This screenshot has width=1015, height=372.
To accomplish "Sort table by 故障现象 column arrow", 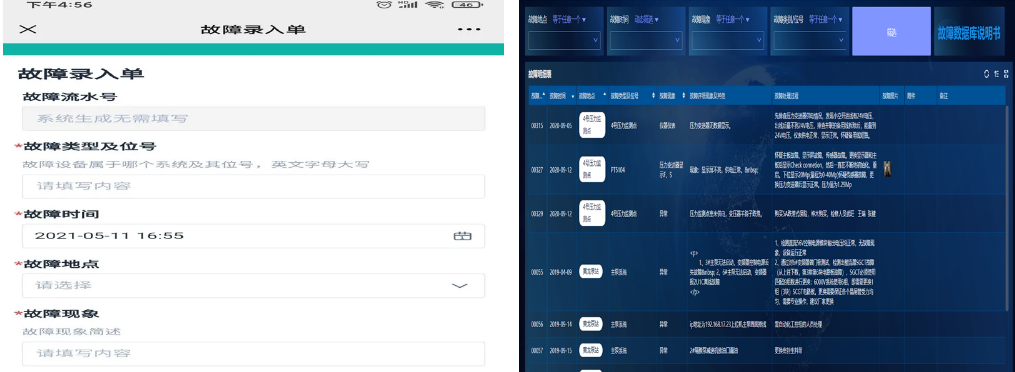I will 685,96.
